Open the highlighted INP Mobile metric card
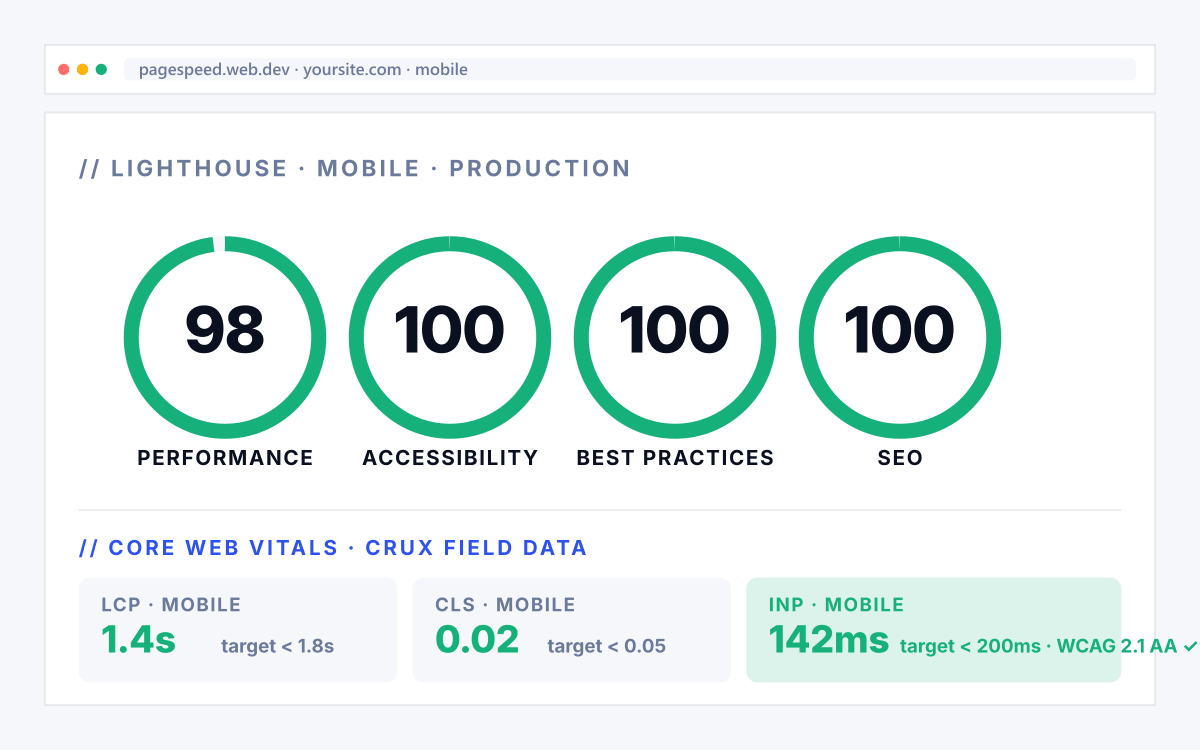The width and height of the screenshot is (1200, 750). click(934, 630)
